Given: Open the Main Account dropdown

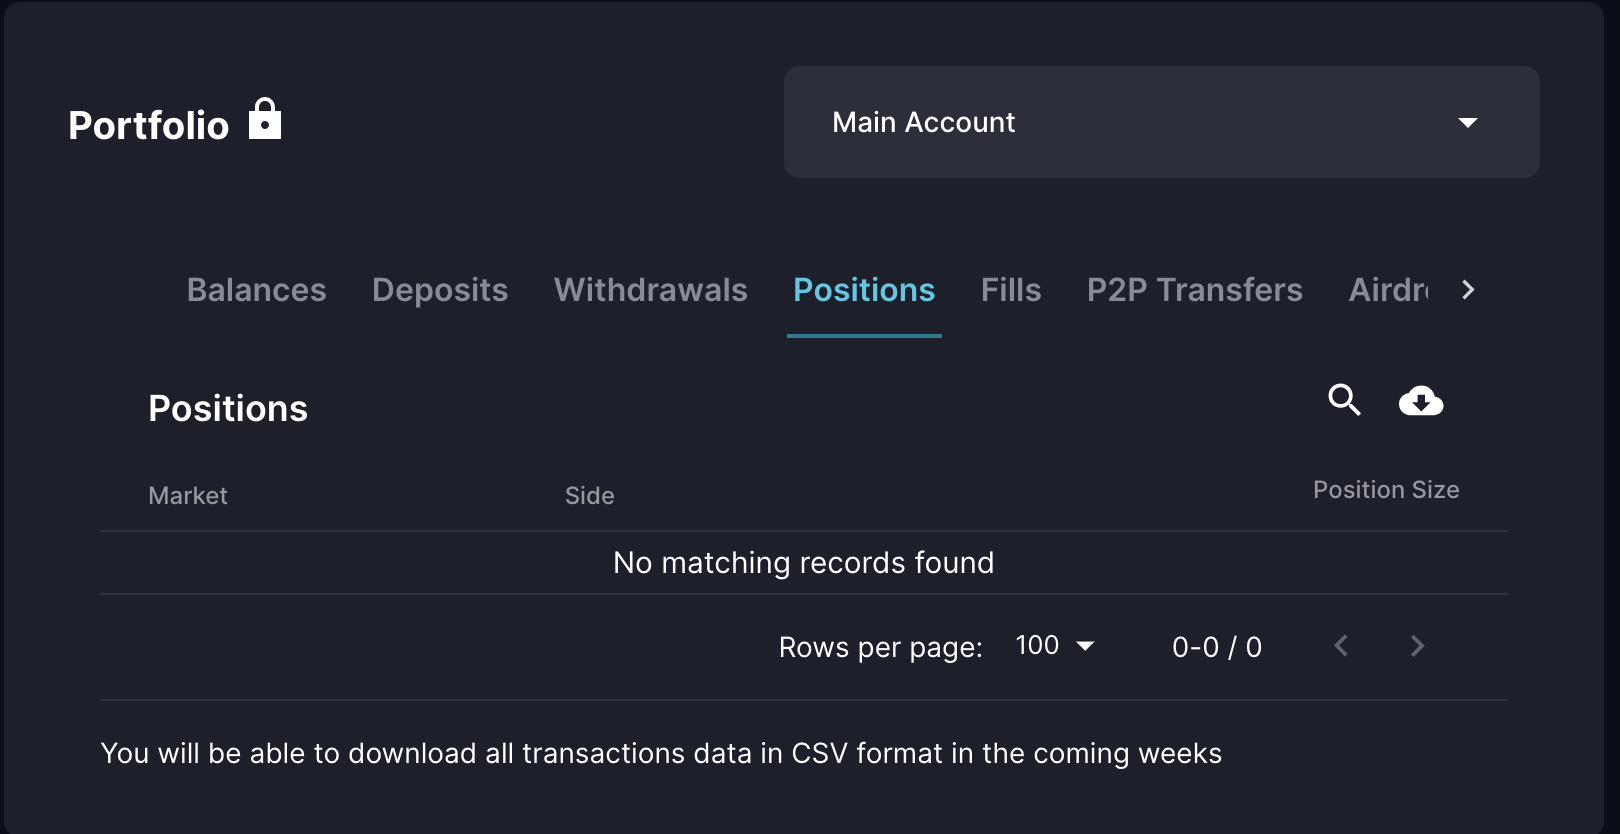Looking at the screenshot, I should click(1161, 122).
